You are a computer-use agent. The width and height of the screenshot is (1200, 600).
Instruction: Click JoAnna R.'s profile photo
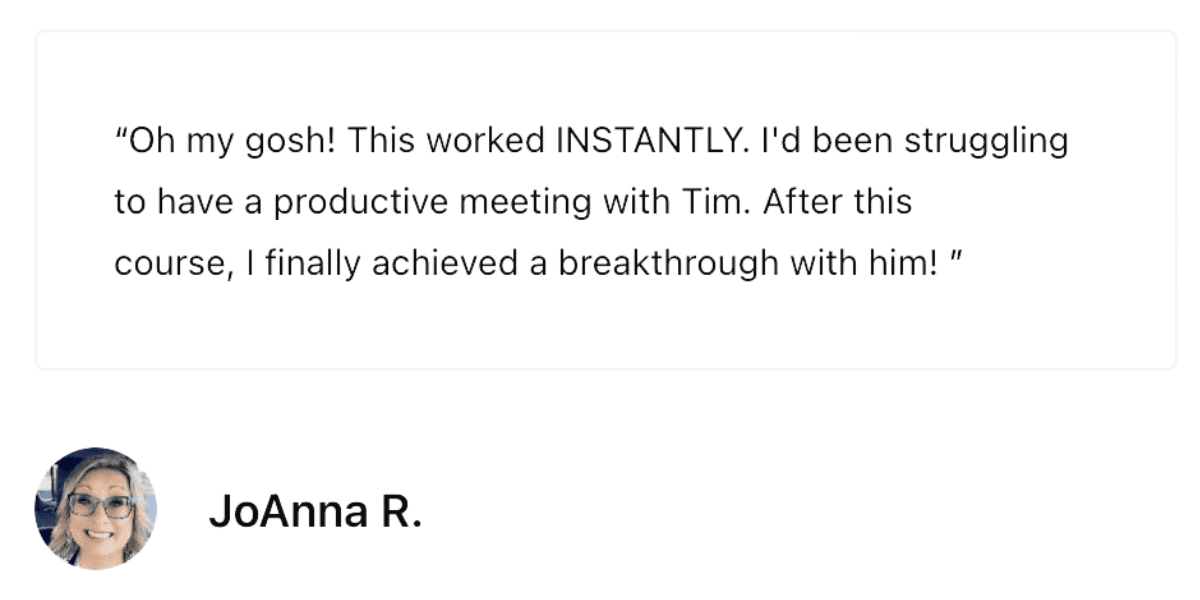[96, 508]
